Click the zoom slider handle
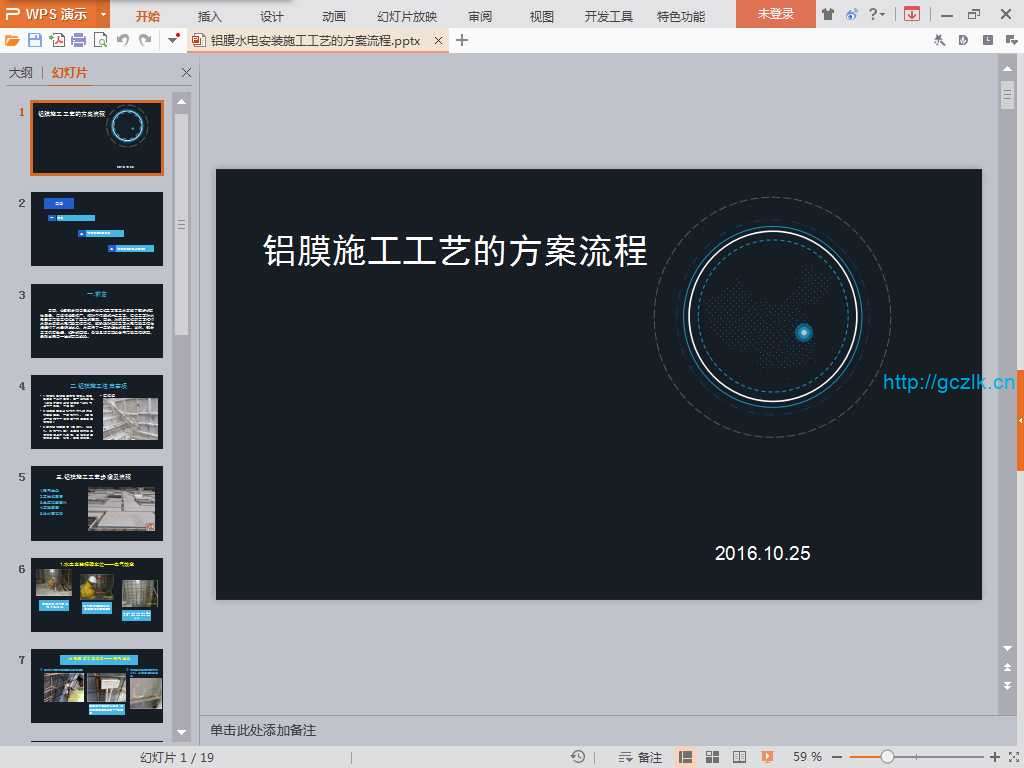 (x=887, y=757)
